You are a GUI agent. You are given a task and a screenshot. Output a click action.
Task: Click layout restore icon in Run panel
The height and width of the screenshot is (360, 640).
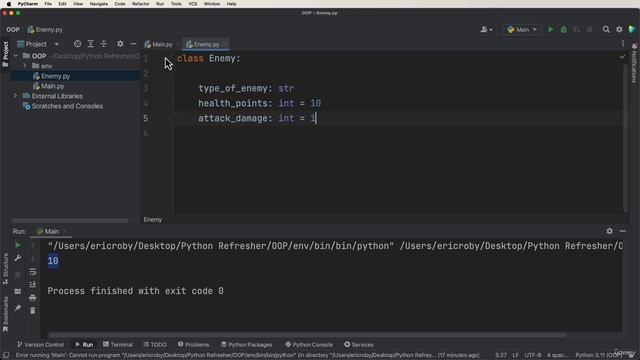tap(18, 291)
